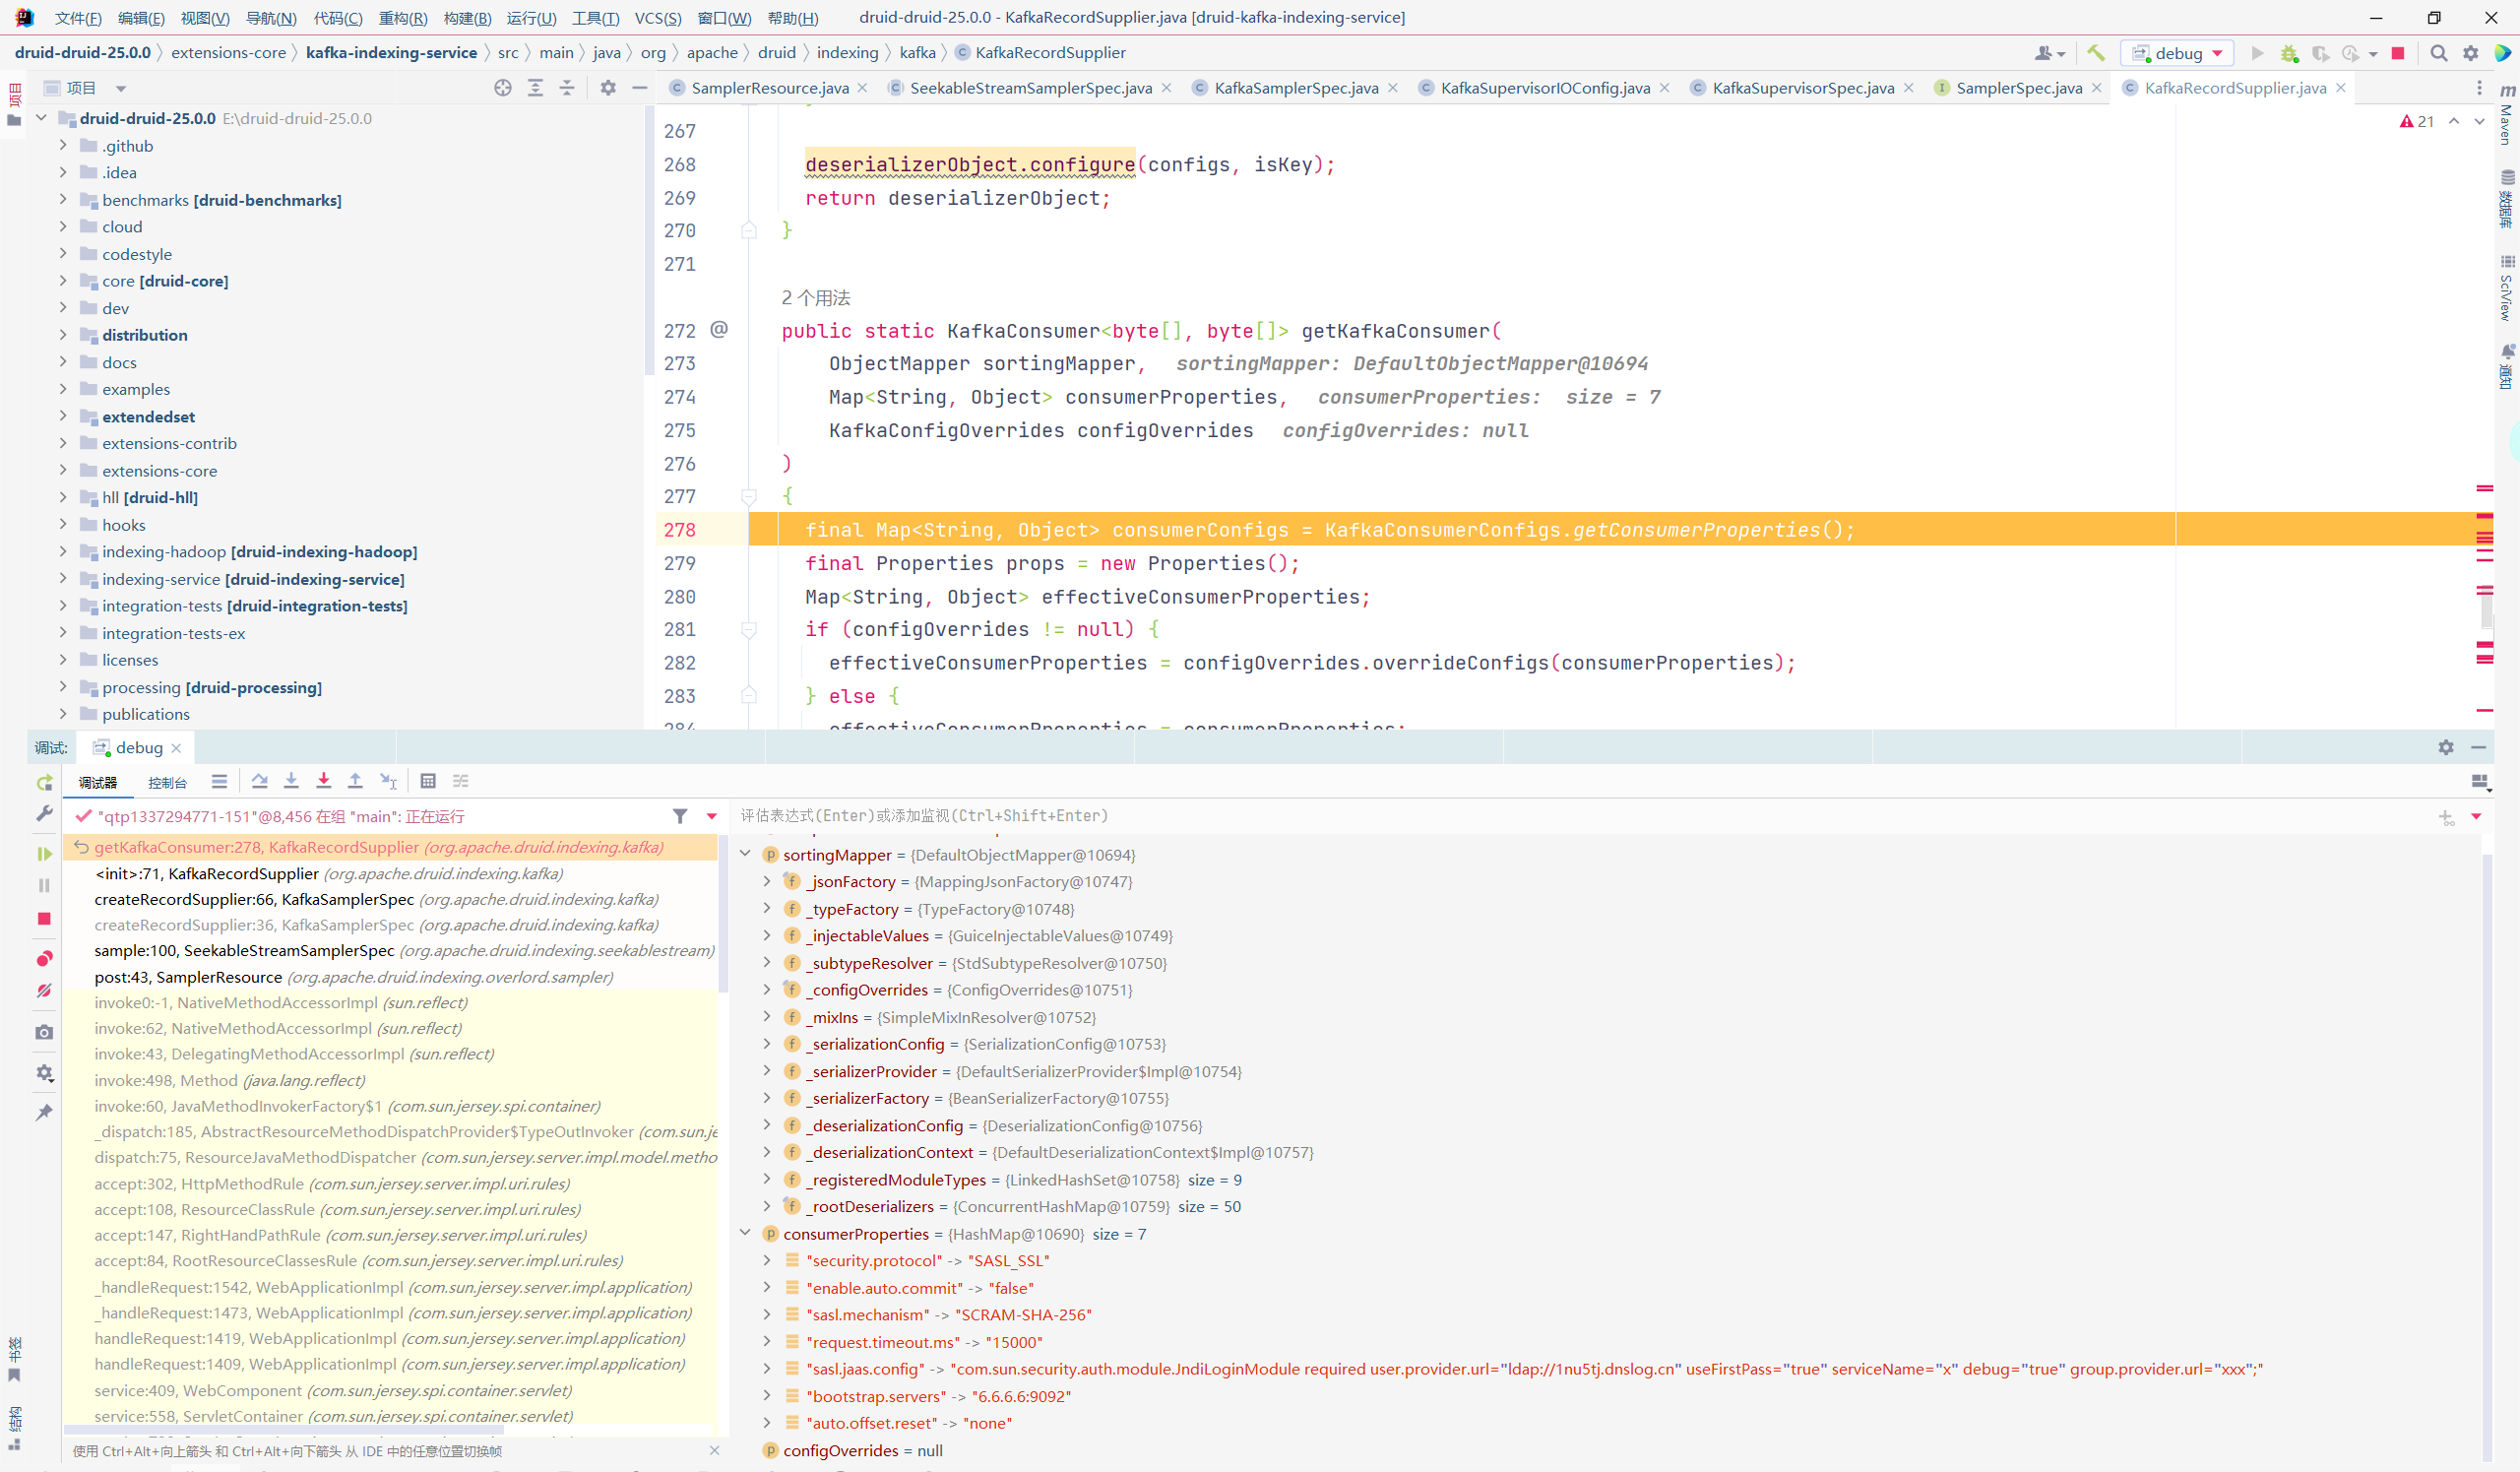Screen dimensions: 2520x1472
Task: Open View Breakpoints with the double red dot icon
Action: [44, 959]
